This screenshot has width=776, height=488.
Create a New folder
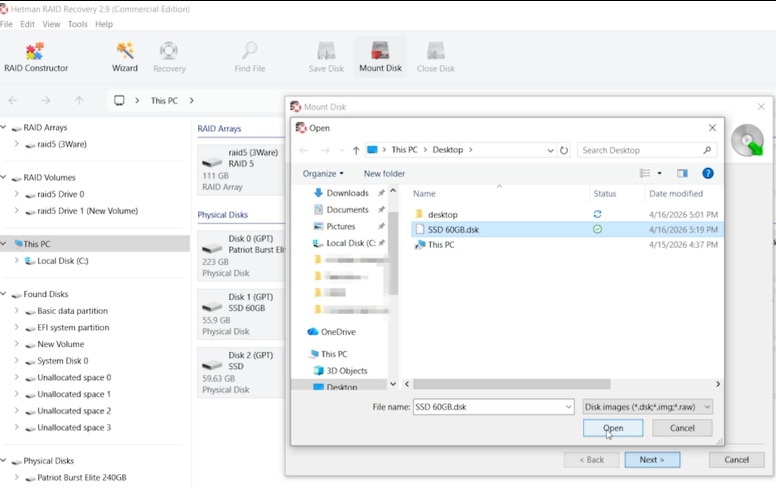click(384, 173)
